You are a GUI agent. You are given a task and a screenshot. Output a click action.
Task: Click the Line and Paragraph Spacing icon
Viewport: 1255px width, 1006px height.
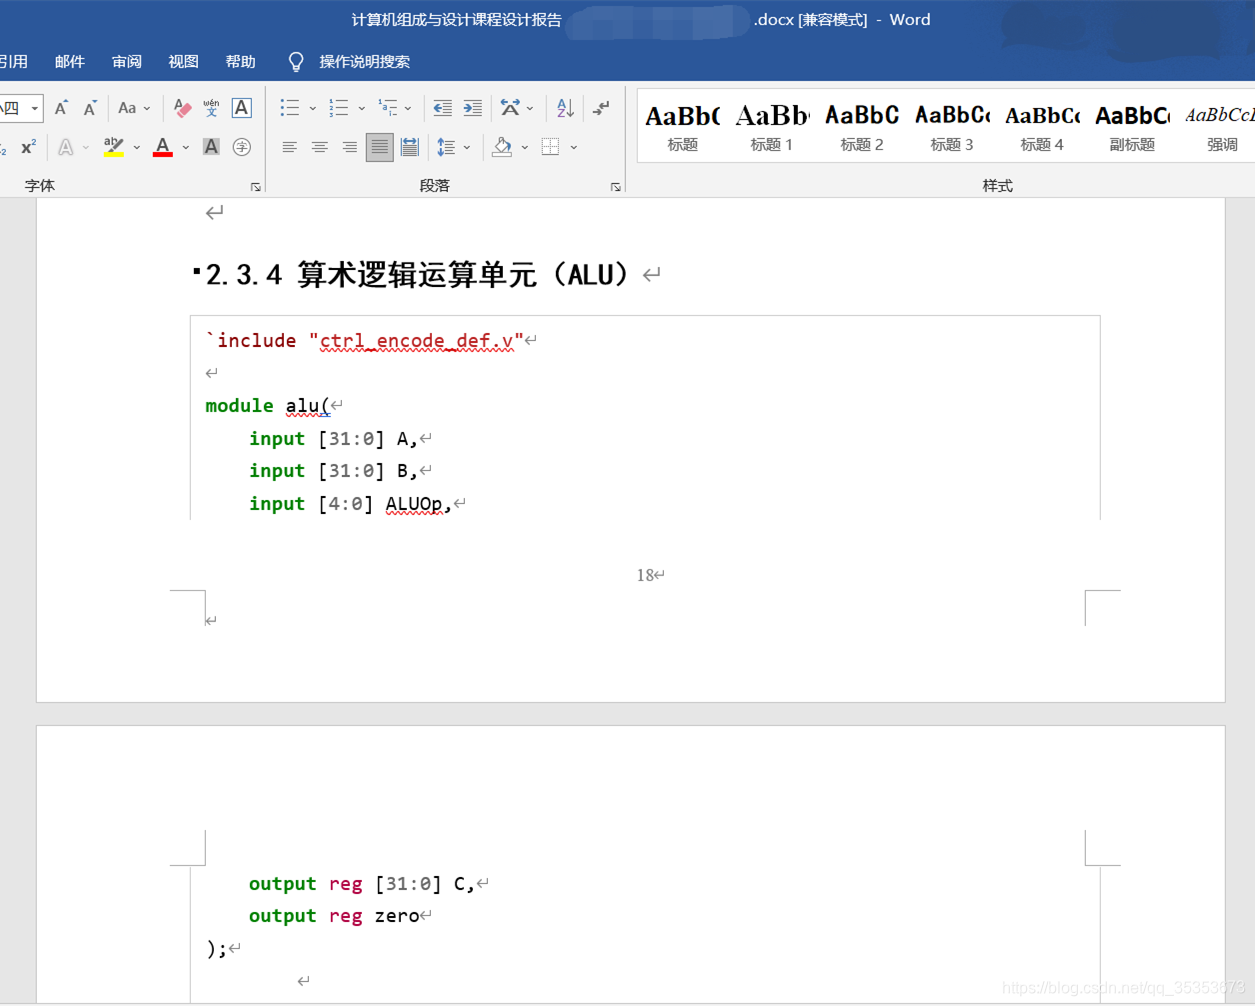(x=446, y=147)
